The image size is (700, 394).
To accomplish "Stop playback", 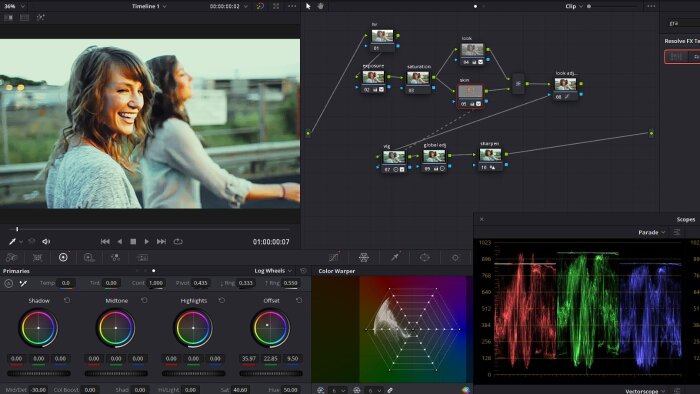I will tap(133, 241).
